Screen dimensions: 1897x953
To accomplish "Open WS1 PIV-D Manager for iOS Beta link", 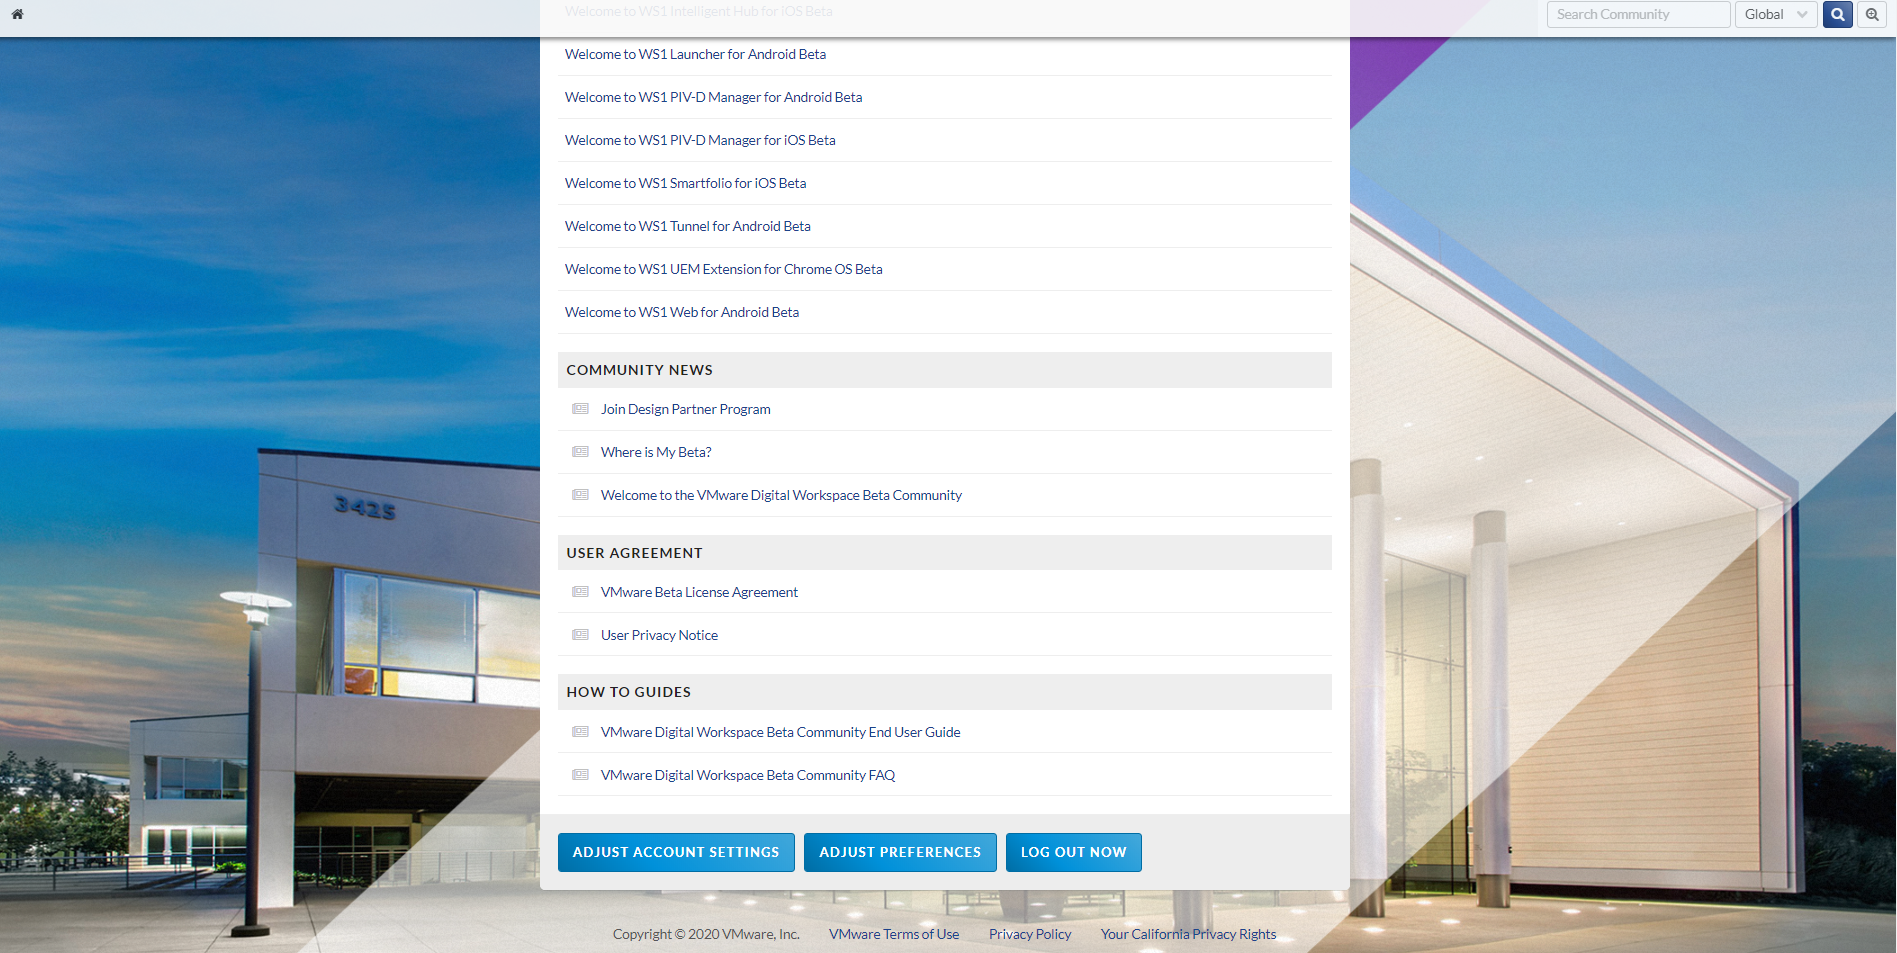I will point(700,140).
